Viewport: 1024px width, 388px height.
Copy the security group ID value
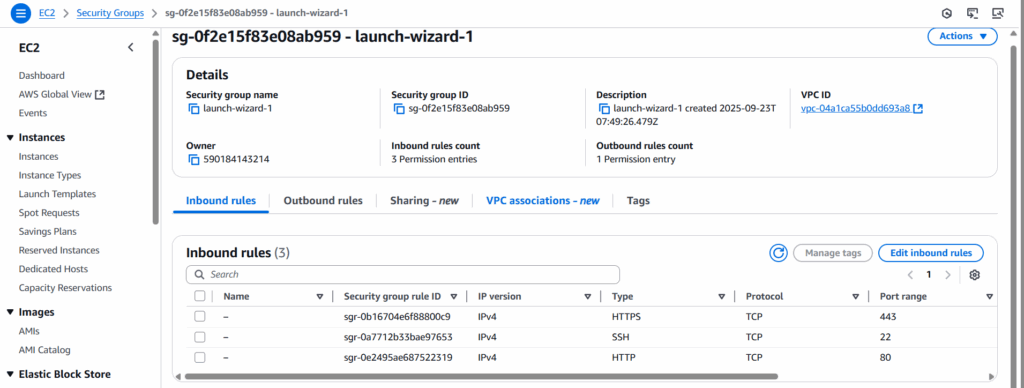coord(399,108)
